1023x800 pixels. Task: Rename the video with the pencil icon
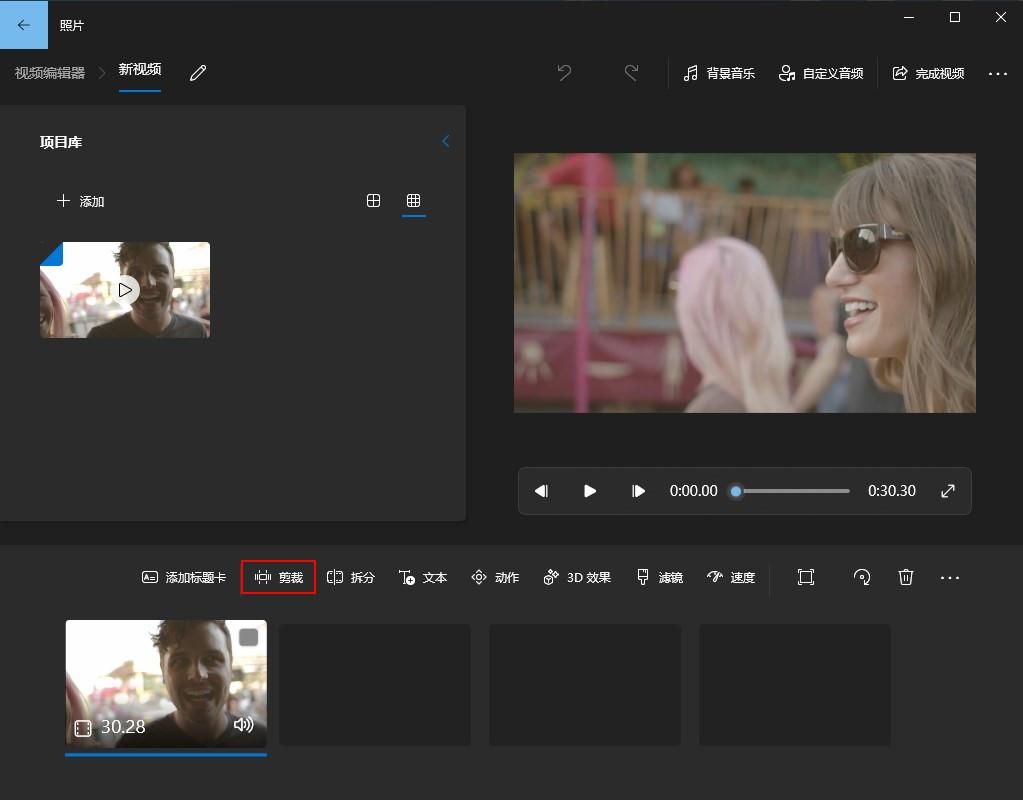198,72
